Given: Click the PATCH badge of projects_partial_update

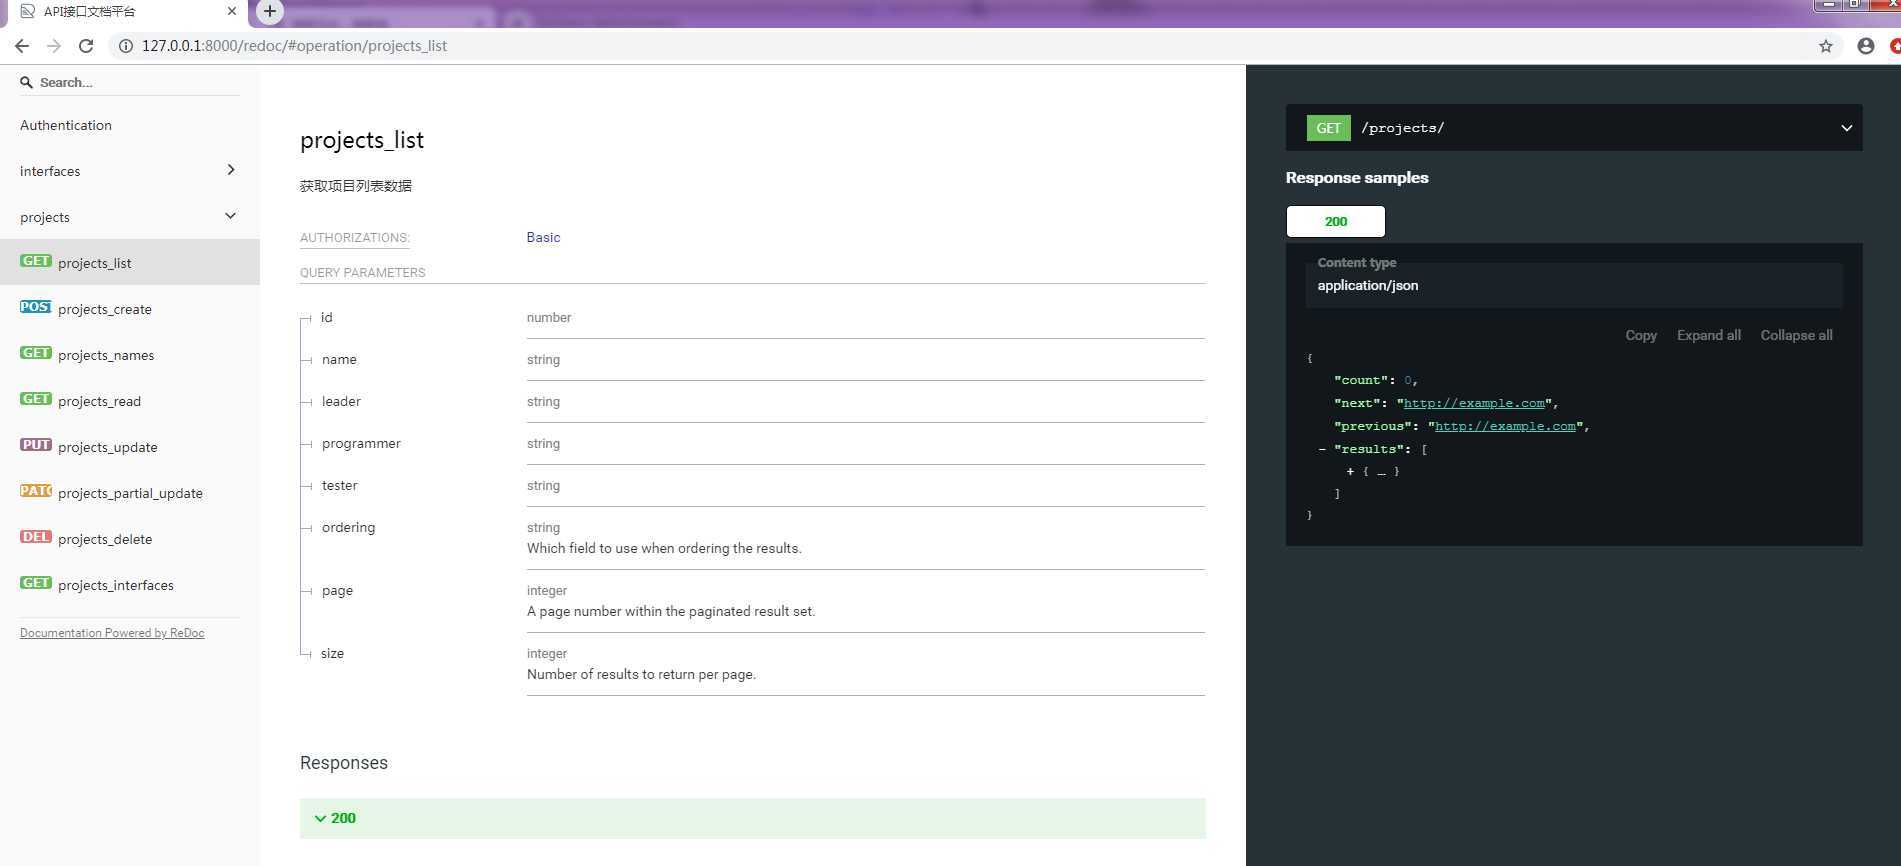Looking at the screenshot, I should (36, 491).
